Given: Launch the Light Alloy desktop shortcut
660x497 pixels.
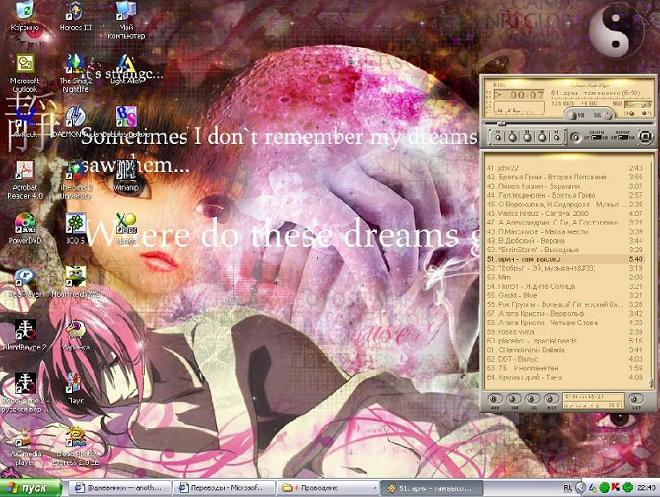Looking at the screenshot, I should pos(125,70).
